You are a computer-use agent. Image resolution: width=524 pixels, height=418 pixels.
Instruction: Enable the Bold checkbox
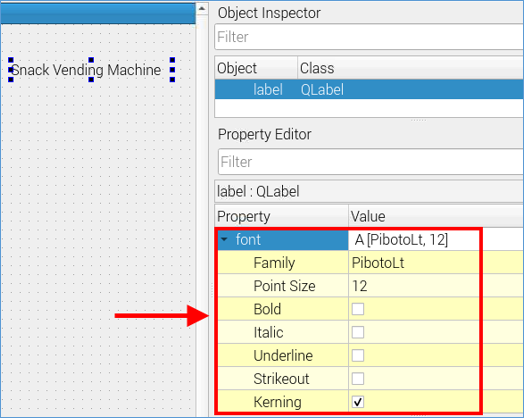pos(358,309)
